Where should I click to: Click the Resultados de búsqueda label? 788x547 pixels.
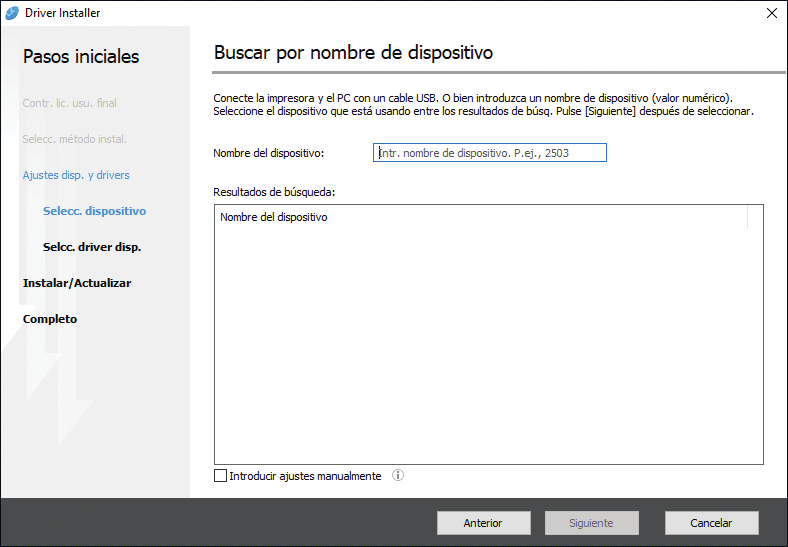(x=273, y=190)
